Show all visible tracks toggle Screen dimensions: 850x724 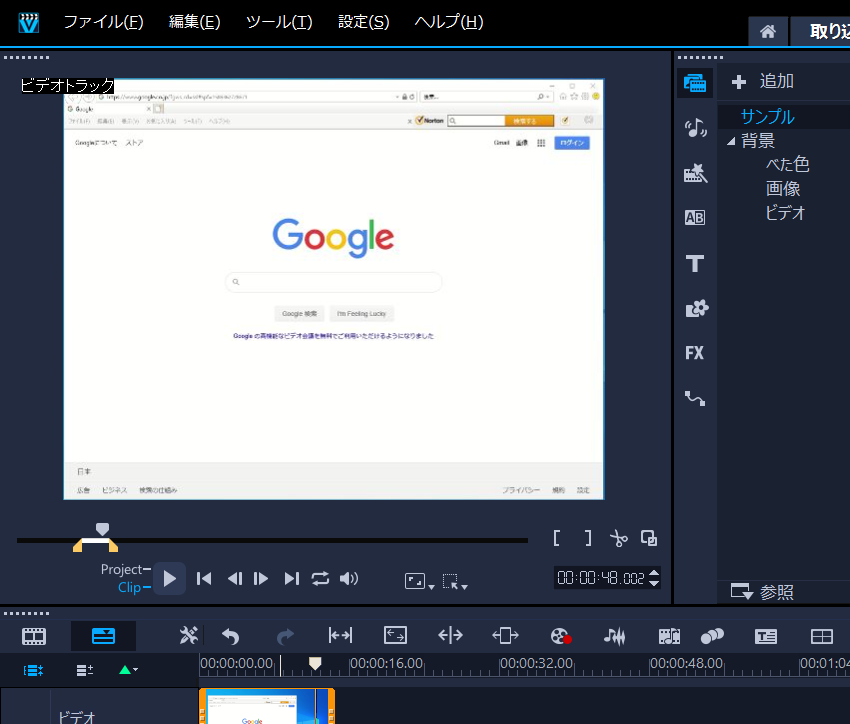[33, 670]
